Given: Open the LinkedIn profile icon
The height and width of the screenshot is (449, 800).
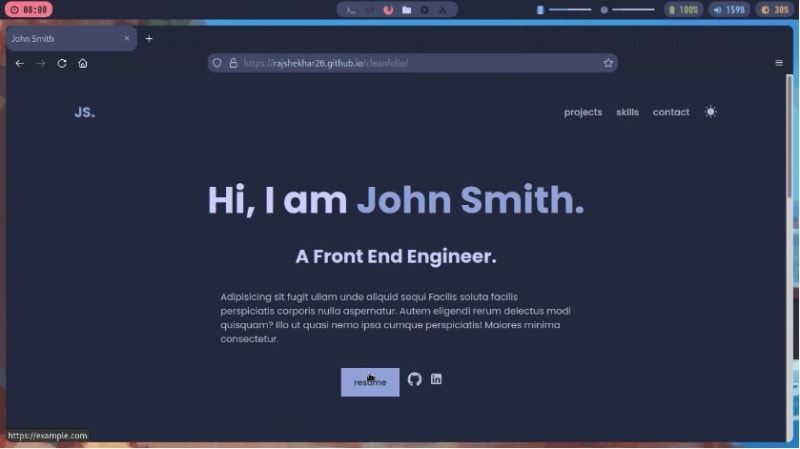Looking at the screenshot, I should (x=436, y=379).
